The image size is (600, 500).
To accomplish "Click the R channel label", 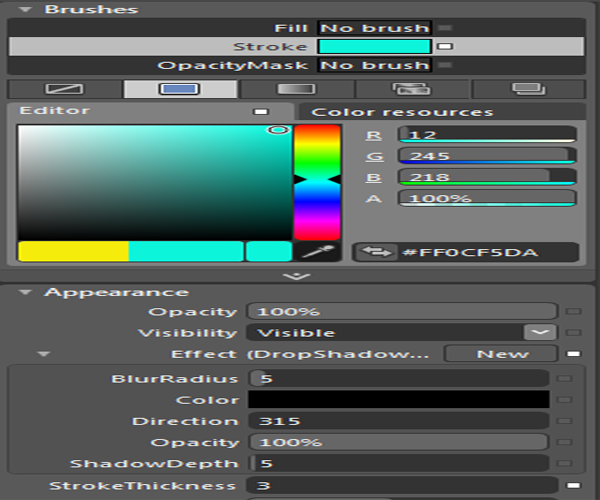I will coord(374,135).
